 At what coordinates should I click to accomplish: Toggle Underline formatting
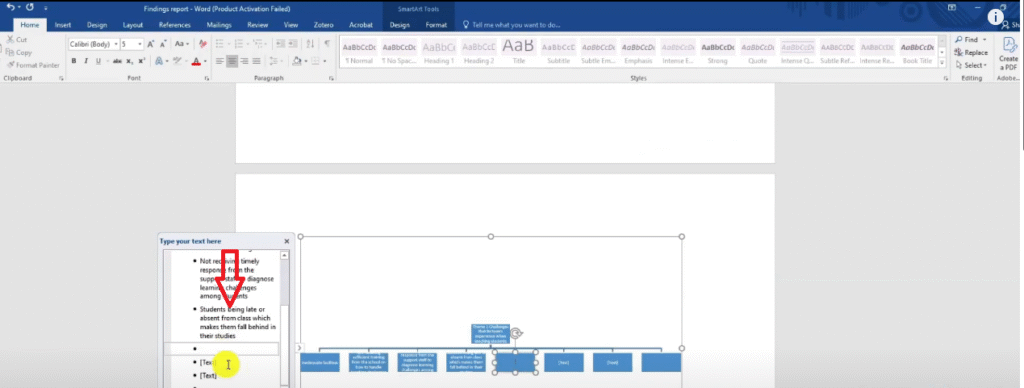tap(98, 61)
